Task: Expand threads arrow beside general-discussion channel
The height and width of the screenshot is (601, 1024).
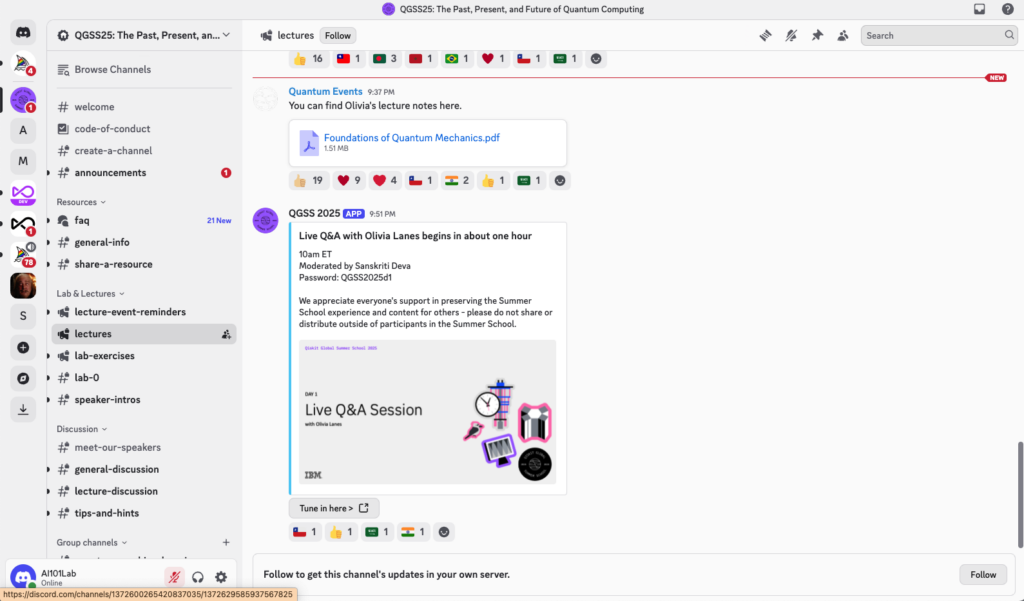Action: 48,469
